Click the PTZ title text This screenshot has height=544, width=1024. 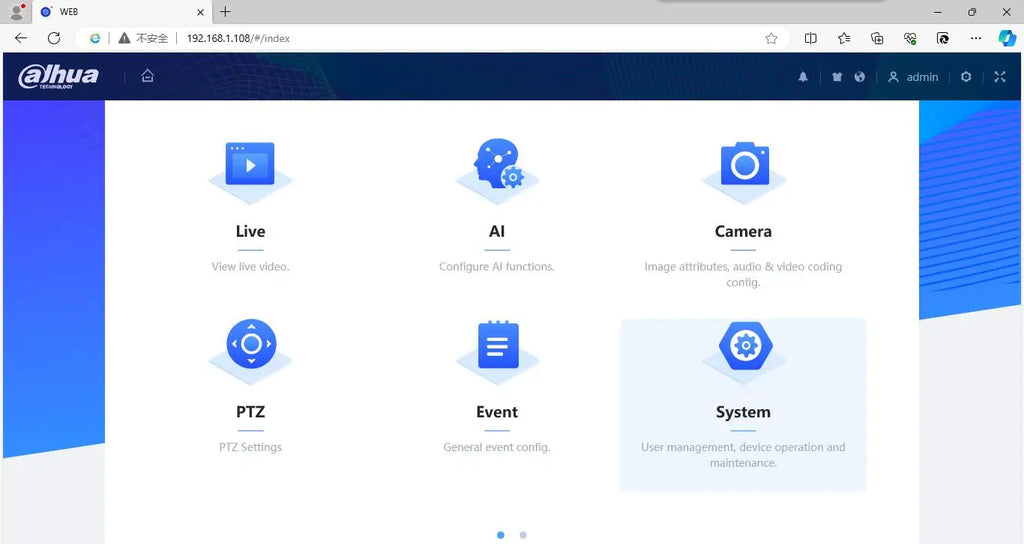pos(251,411)
